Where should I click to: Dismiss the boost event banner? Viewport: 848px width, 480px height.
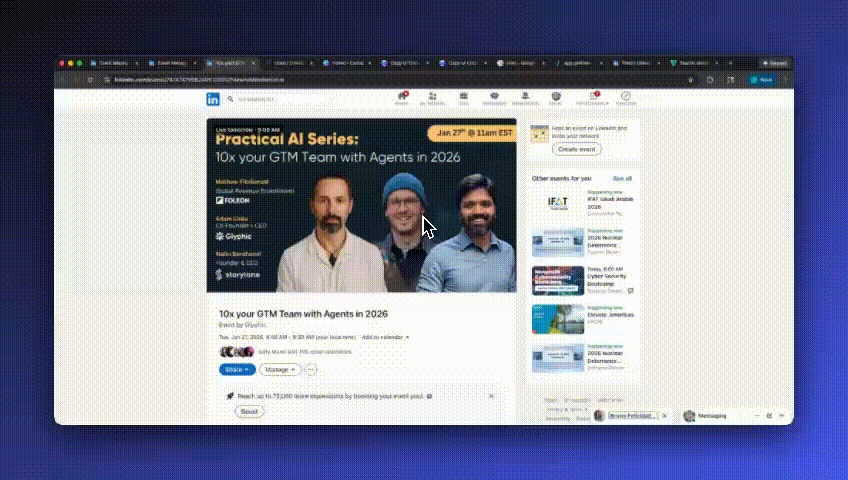coord(491,396)
